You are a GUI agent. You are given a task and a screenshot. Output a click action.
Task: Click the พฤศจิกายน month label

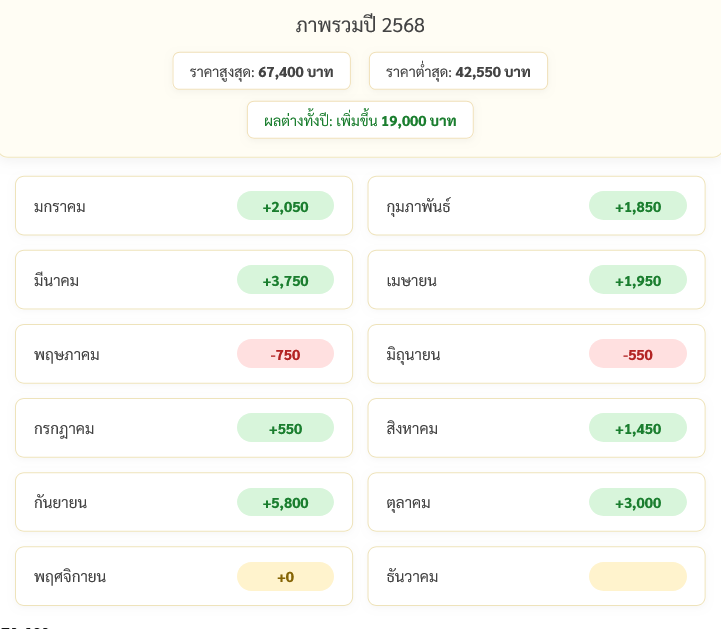click(x=70, y=577)
